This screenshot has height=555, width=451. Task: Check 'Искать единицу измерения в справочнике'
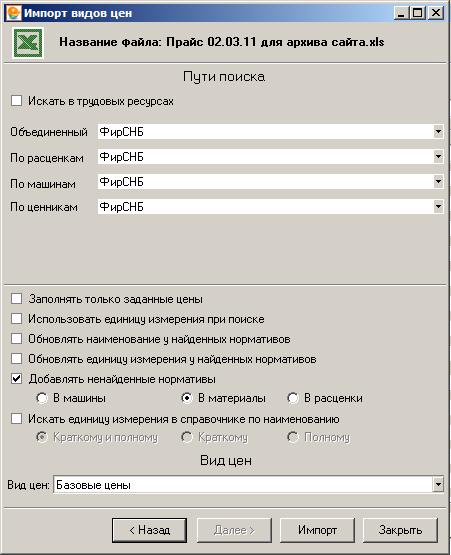[x=16, y=419]
